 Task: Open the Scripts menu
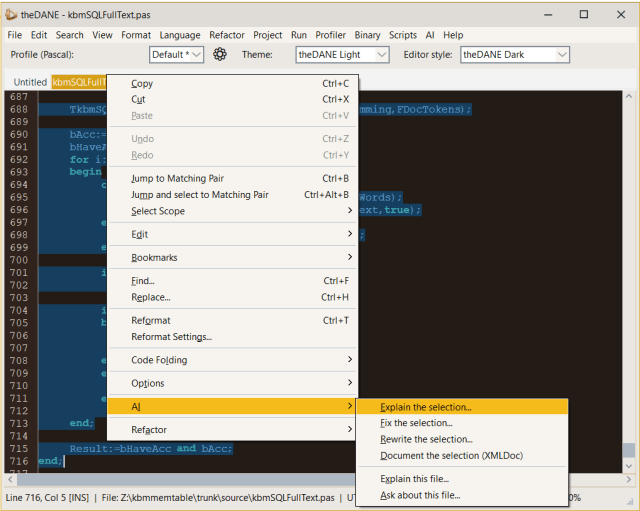[x=403, y=35]
